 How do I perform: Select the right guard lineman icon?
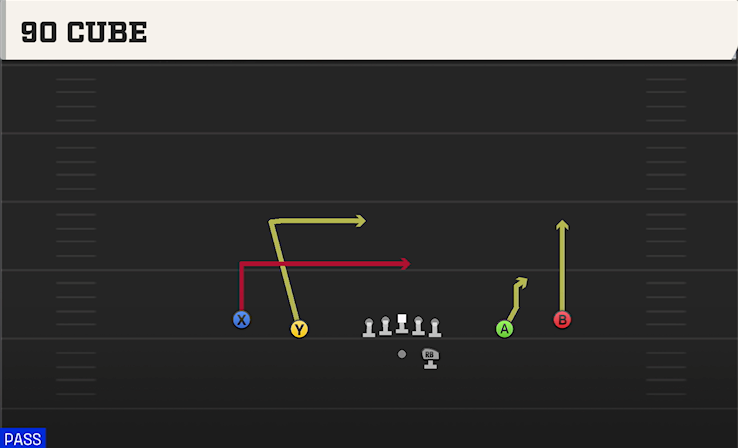418,326
